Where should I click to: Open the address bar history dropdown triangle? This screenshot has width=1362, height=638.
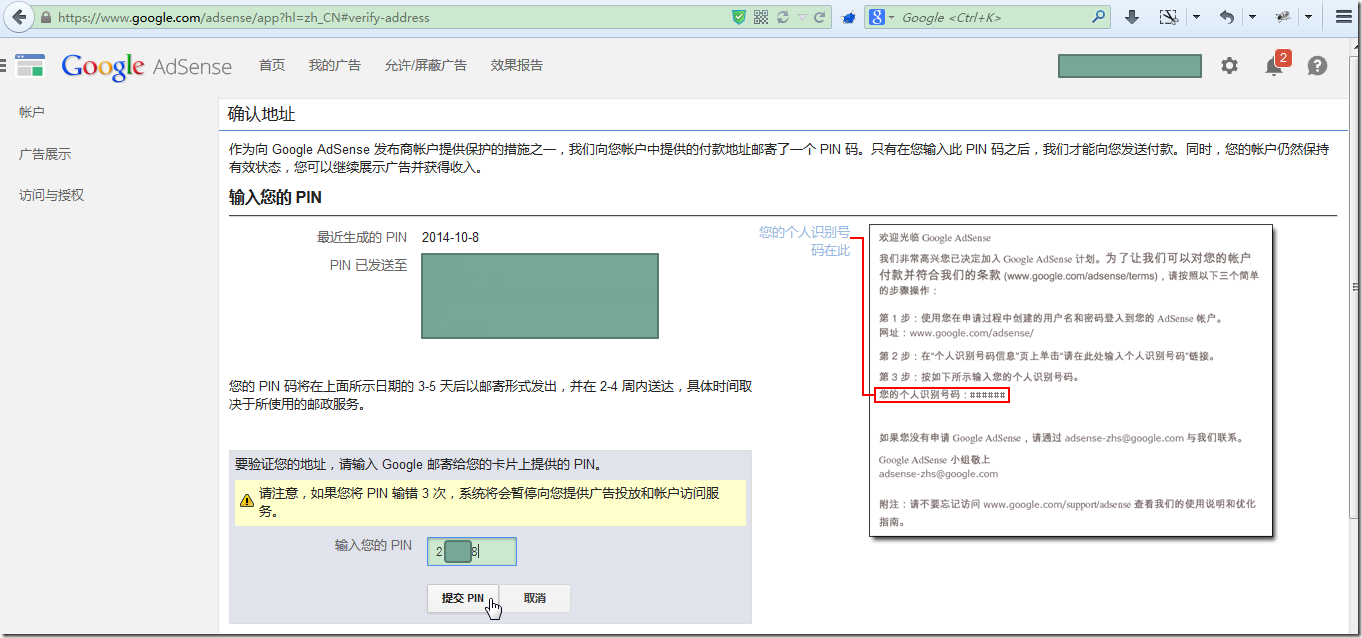[x=802, y=18]
